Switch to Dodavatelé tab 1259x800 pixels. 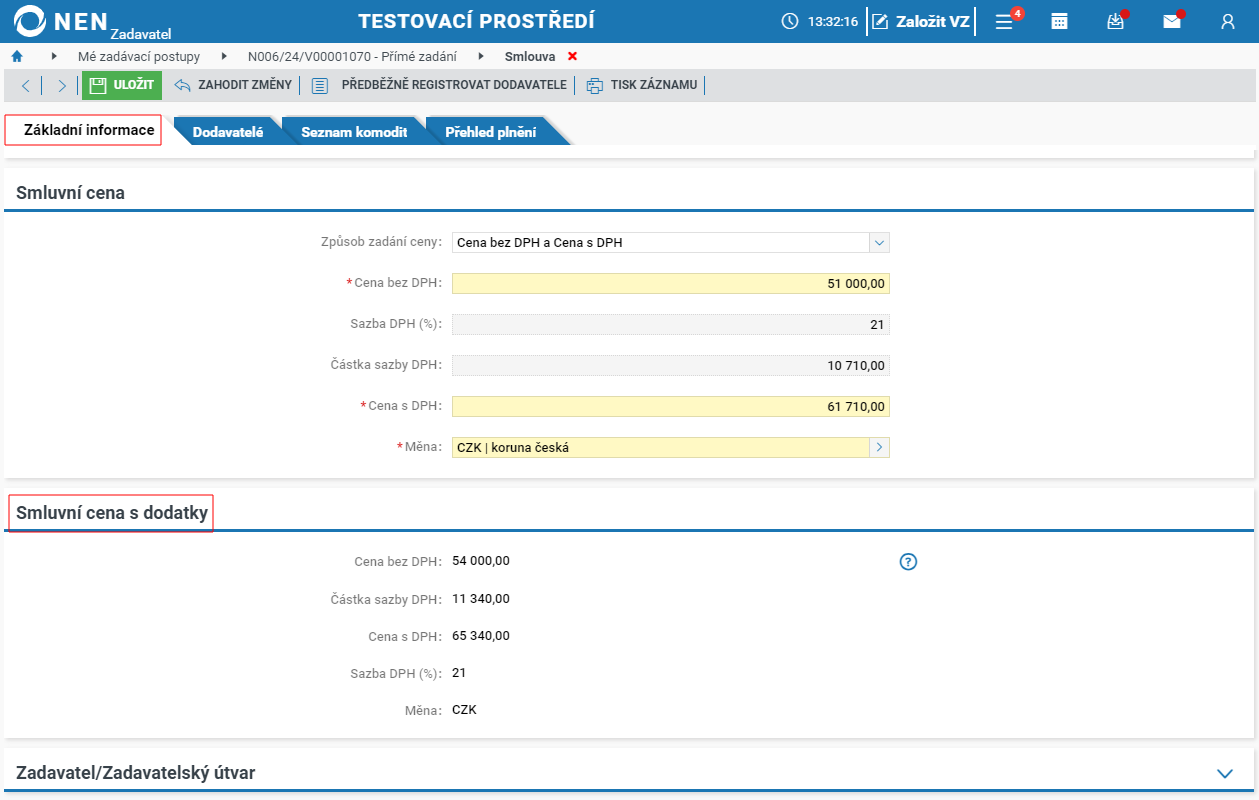pyautogui.click(x=228, y=132)
